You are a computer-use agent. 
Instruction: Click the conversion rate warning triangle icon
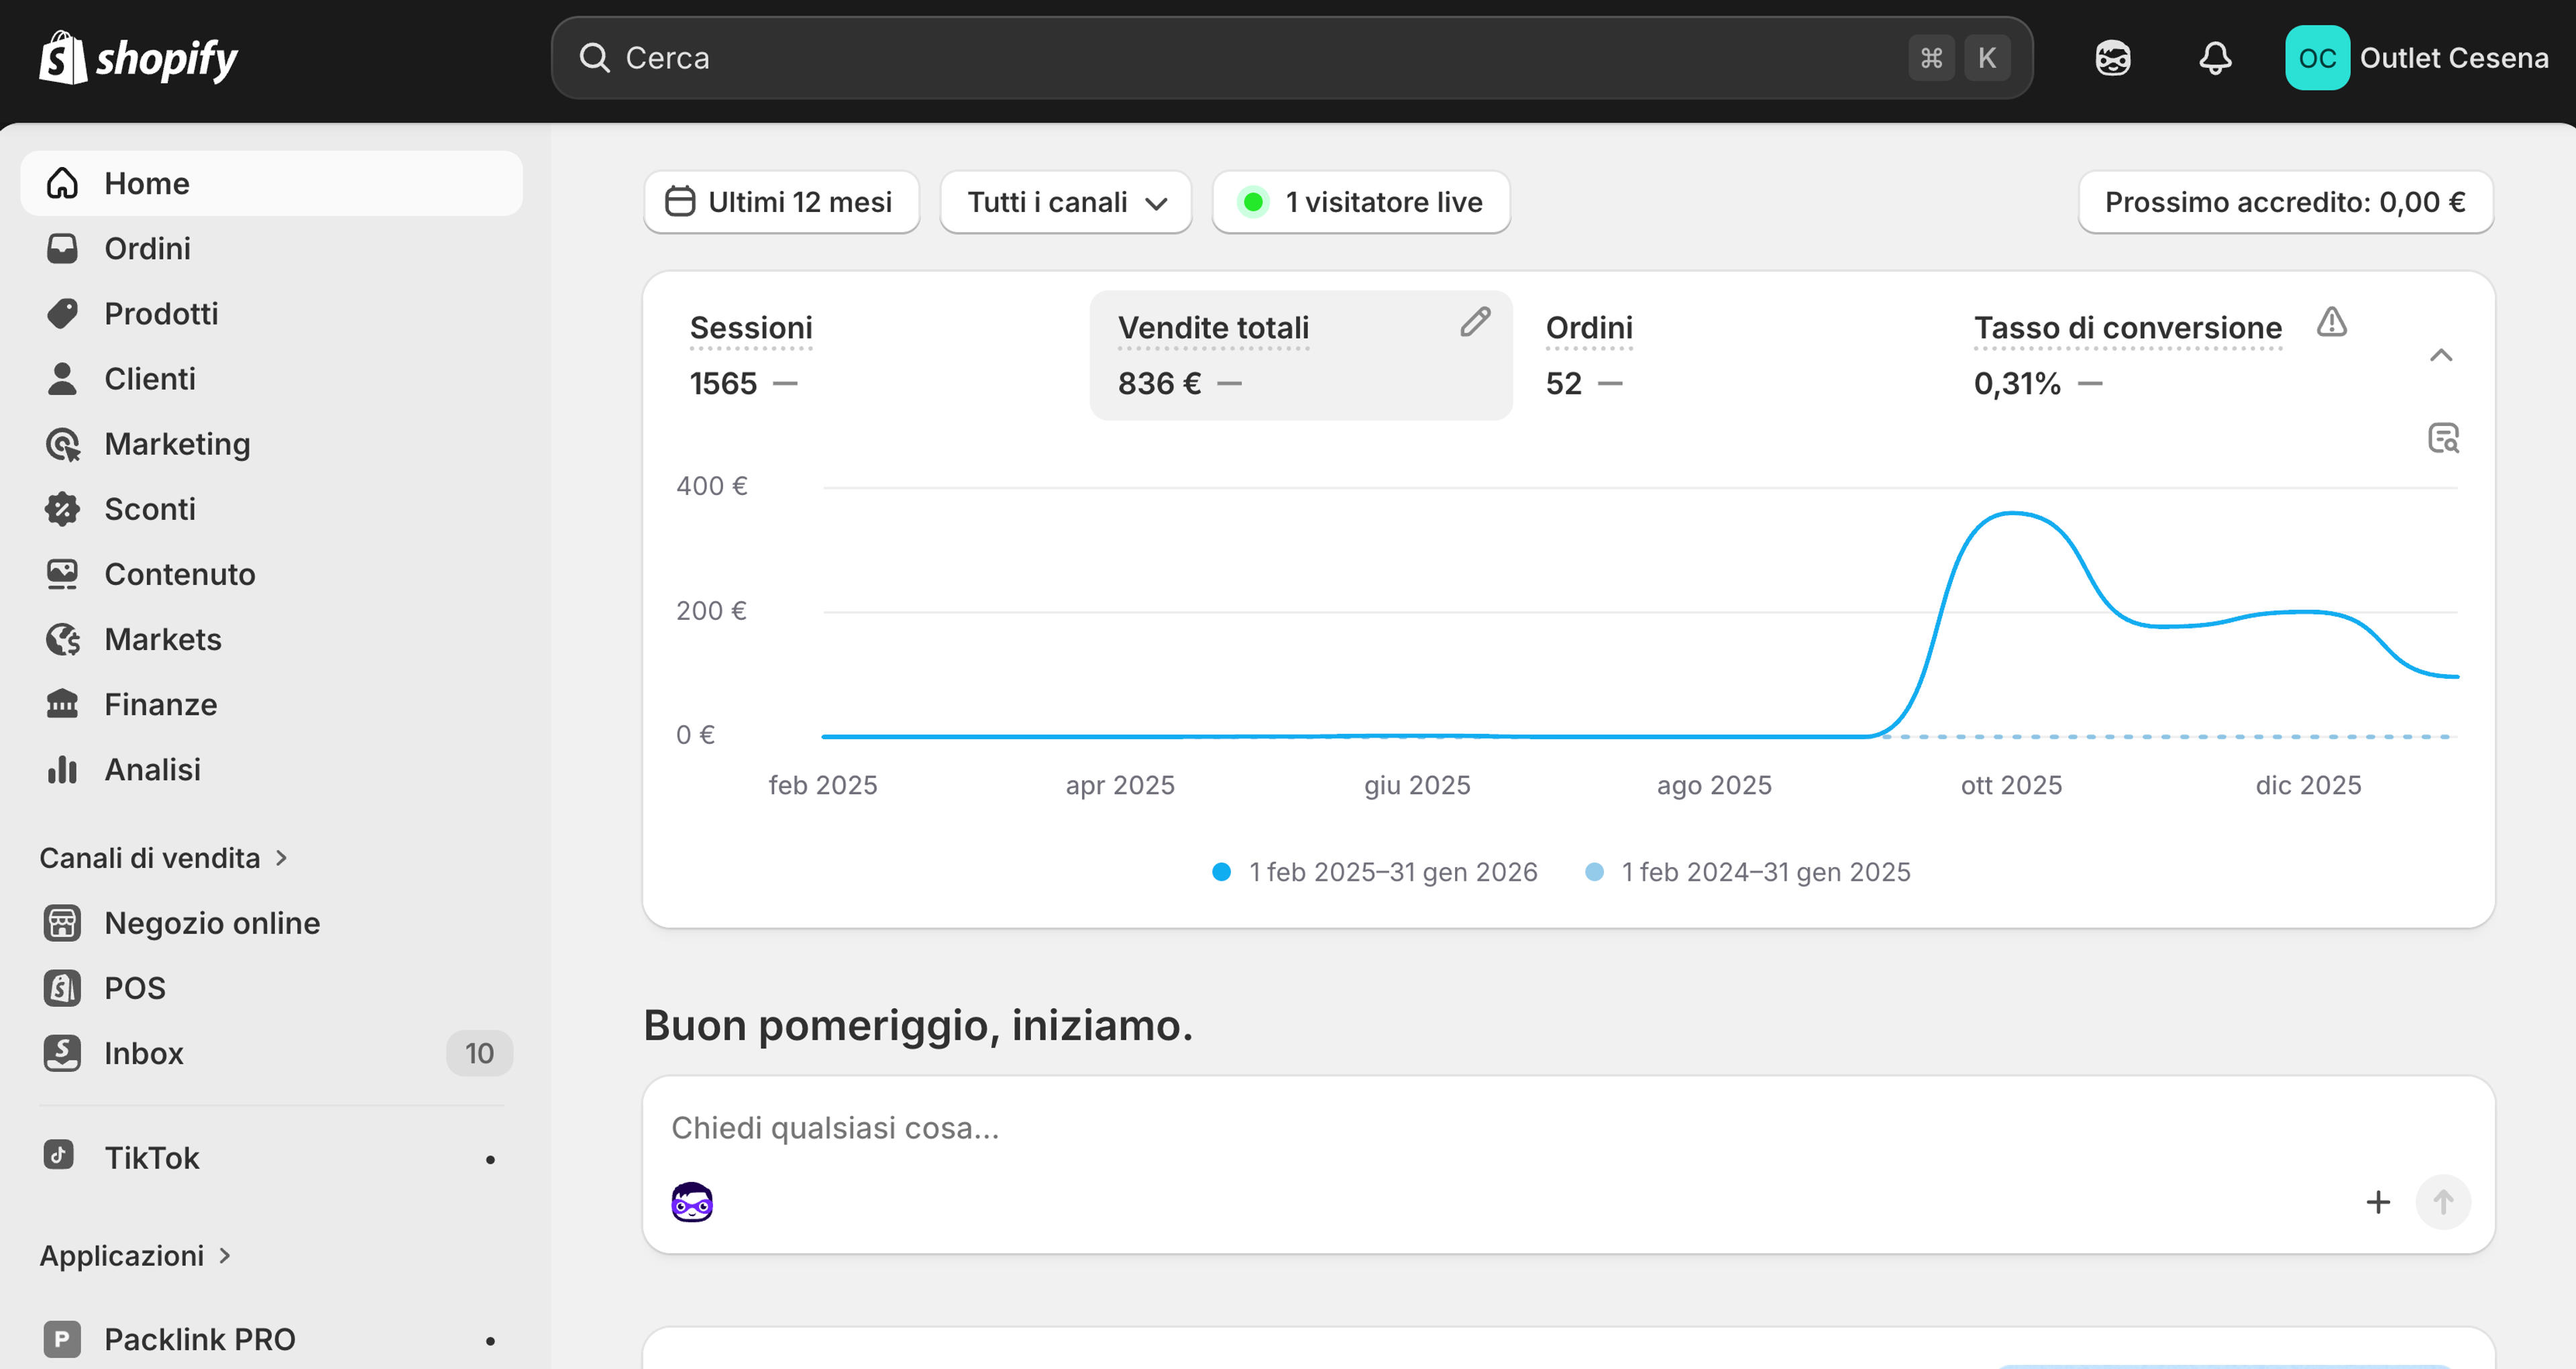(2331, 322)
